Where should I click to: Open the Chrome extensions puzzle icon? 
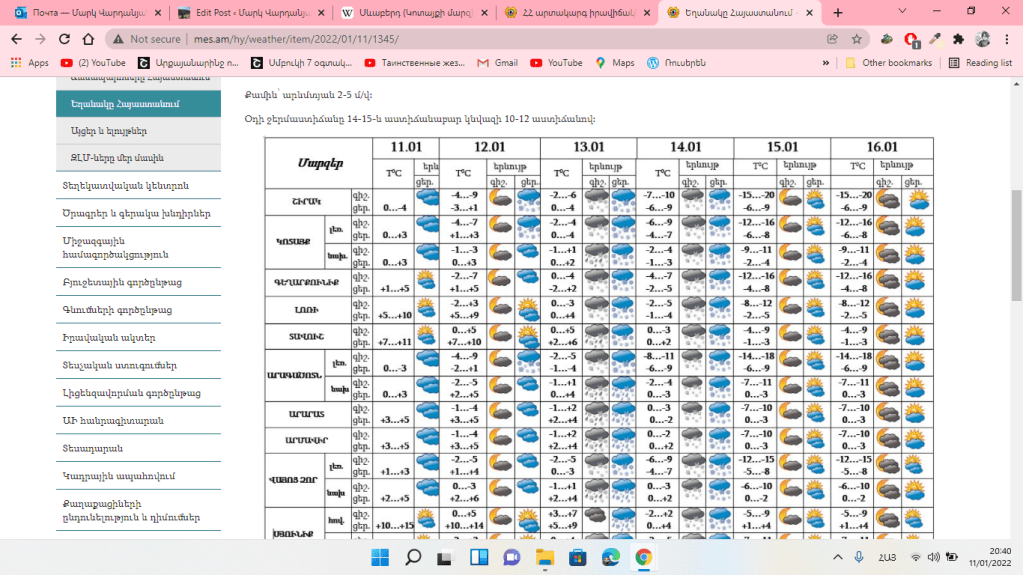(x=958, y=39)
